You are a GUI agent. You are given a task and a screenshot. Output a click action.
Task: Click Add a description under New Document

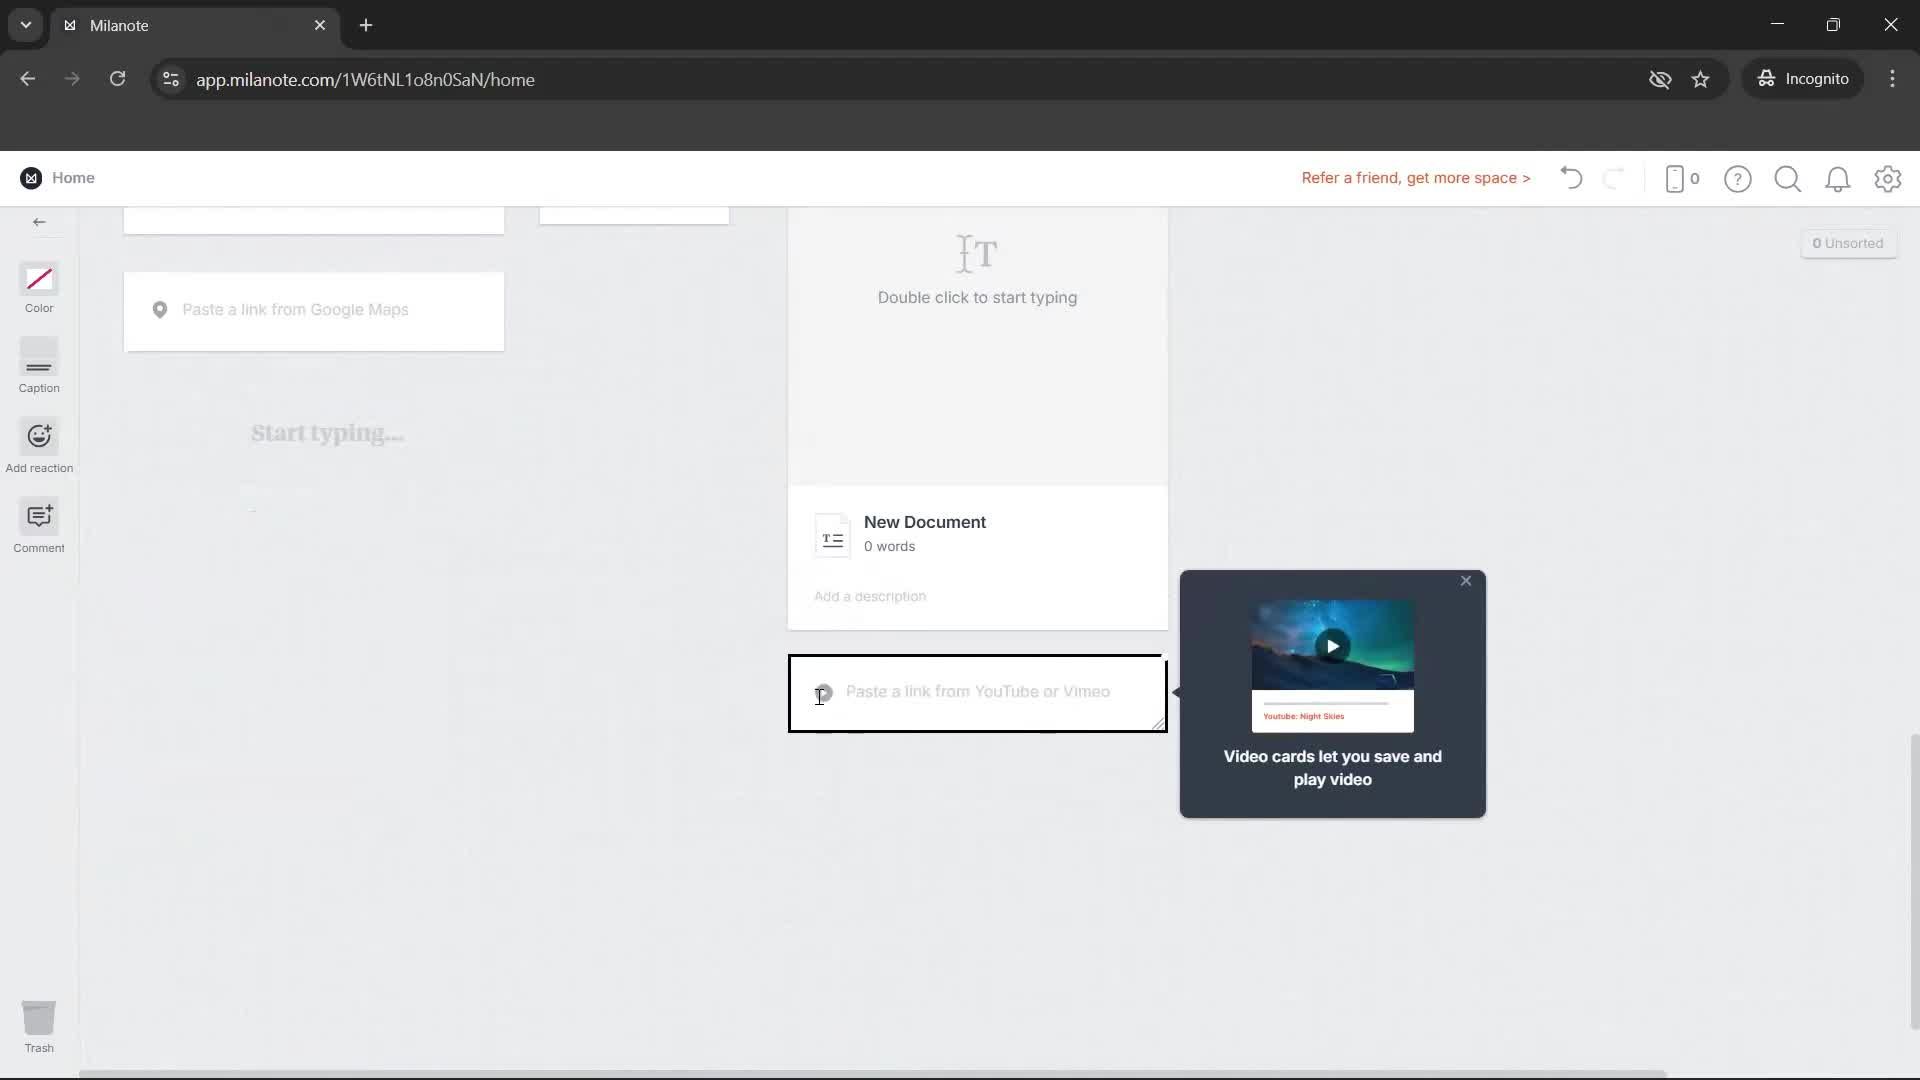(x=869, y=596)
